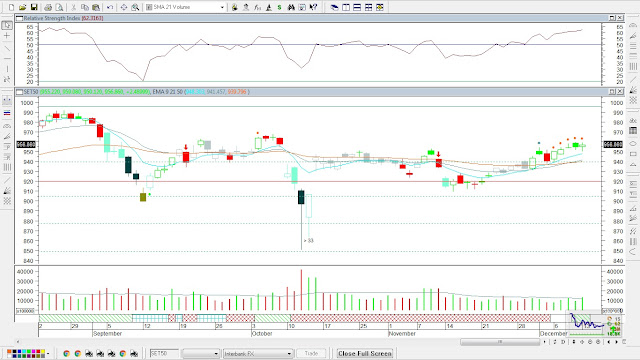Tile windows in a four-pane grid layout
Viewport: 640px width, 360px height.
369,7
